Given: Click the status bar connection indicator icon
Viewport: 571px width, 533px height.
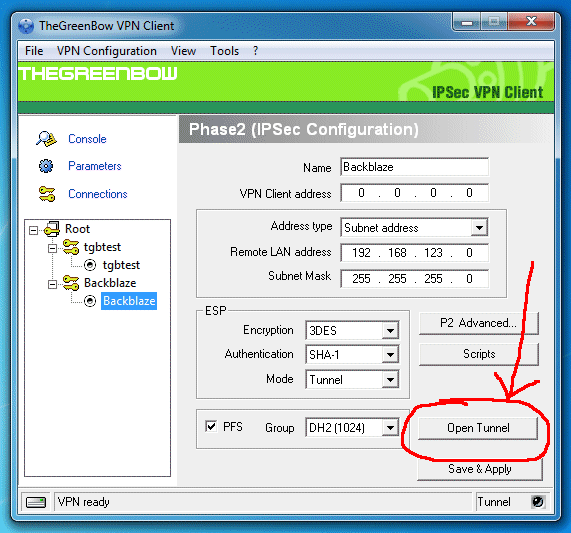Looking at the screenshot, I should [36, 502].
